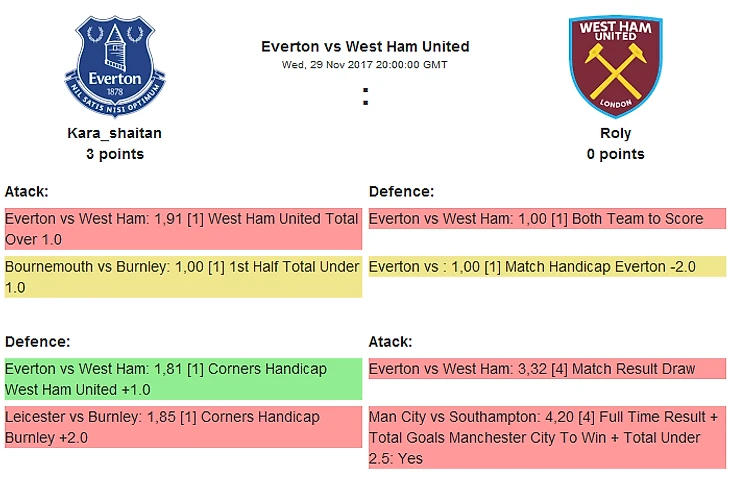This screenshot has height=480, width=730.
Task: Click the West Ham United crest
Action: point(615,66)
